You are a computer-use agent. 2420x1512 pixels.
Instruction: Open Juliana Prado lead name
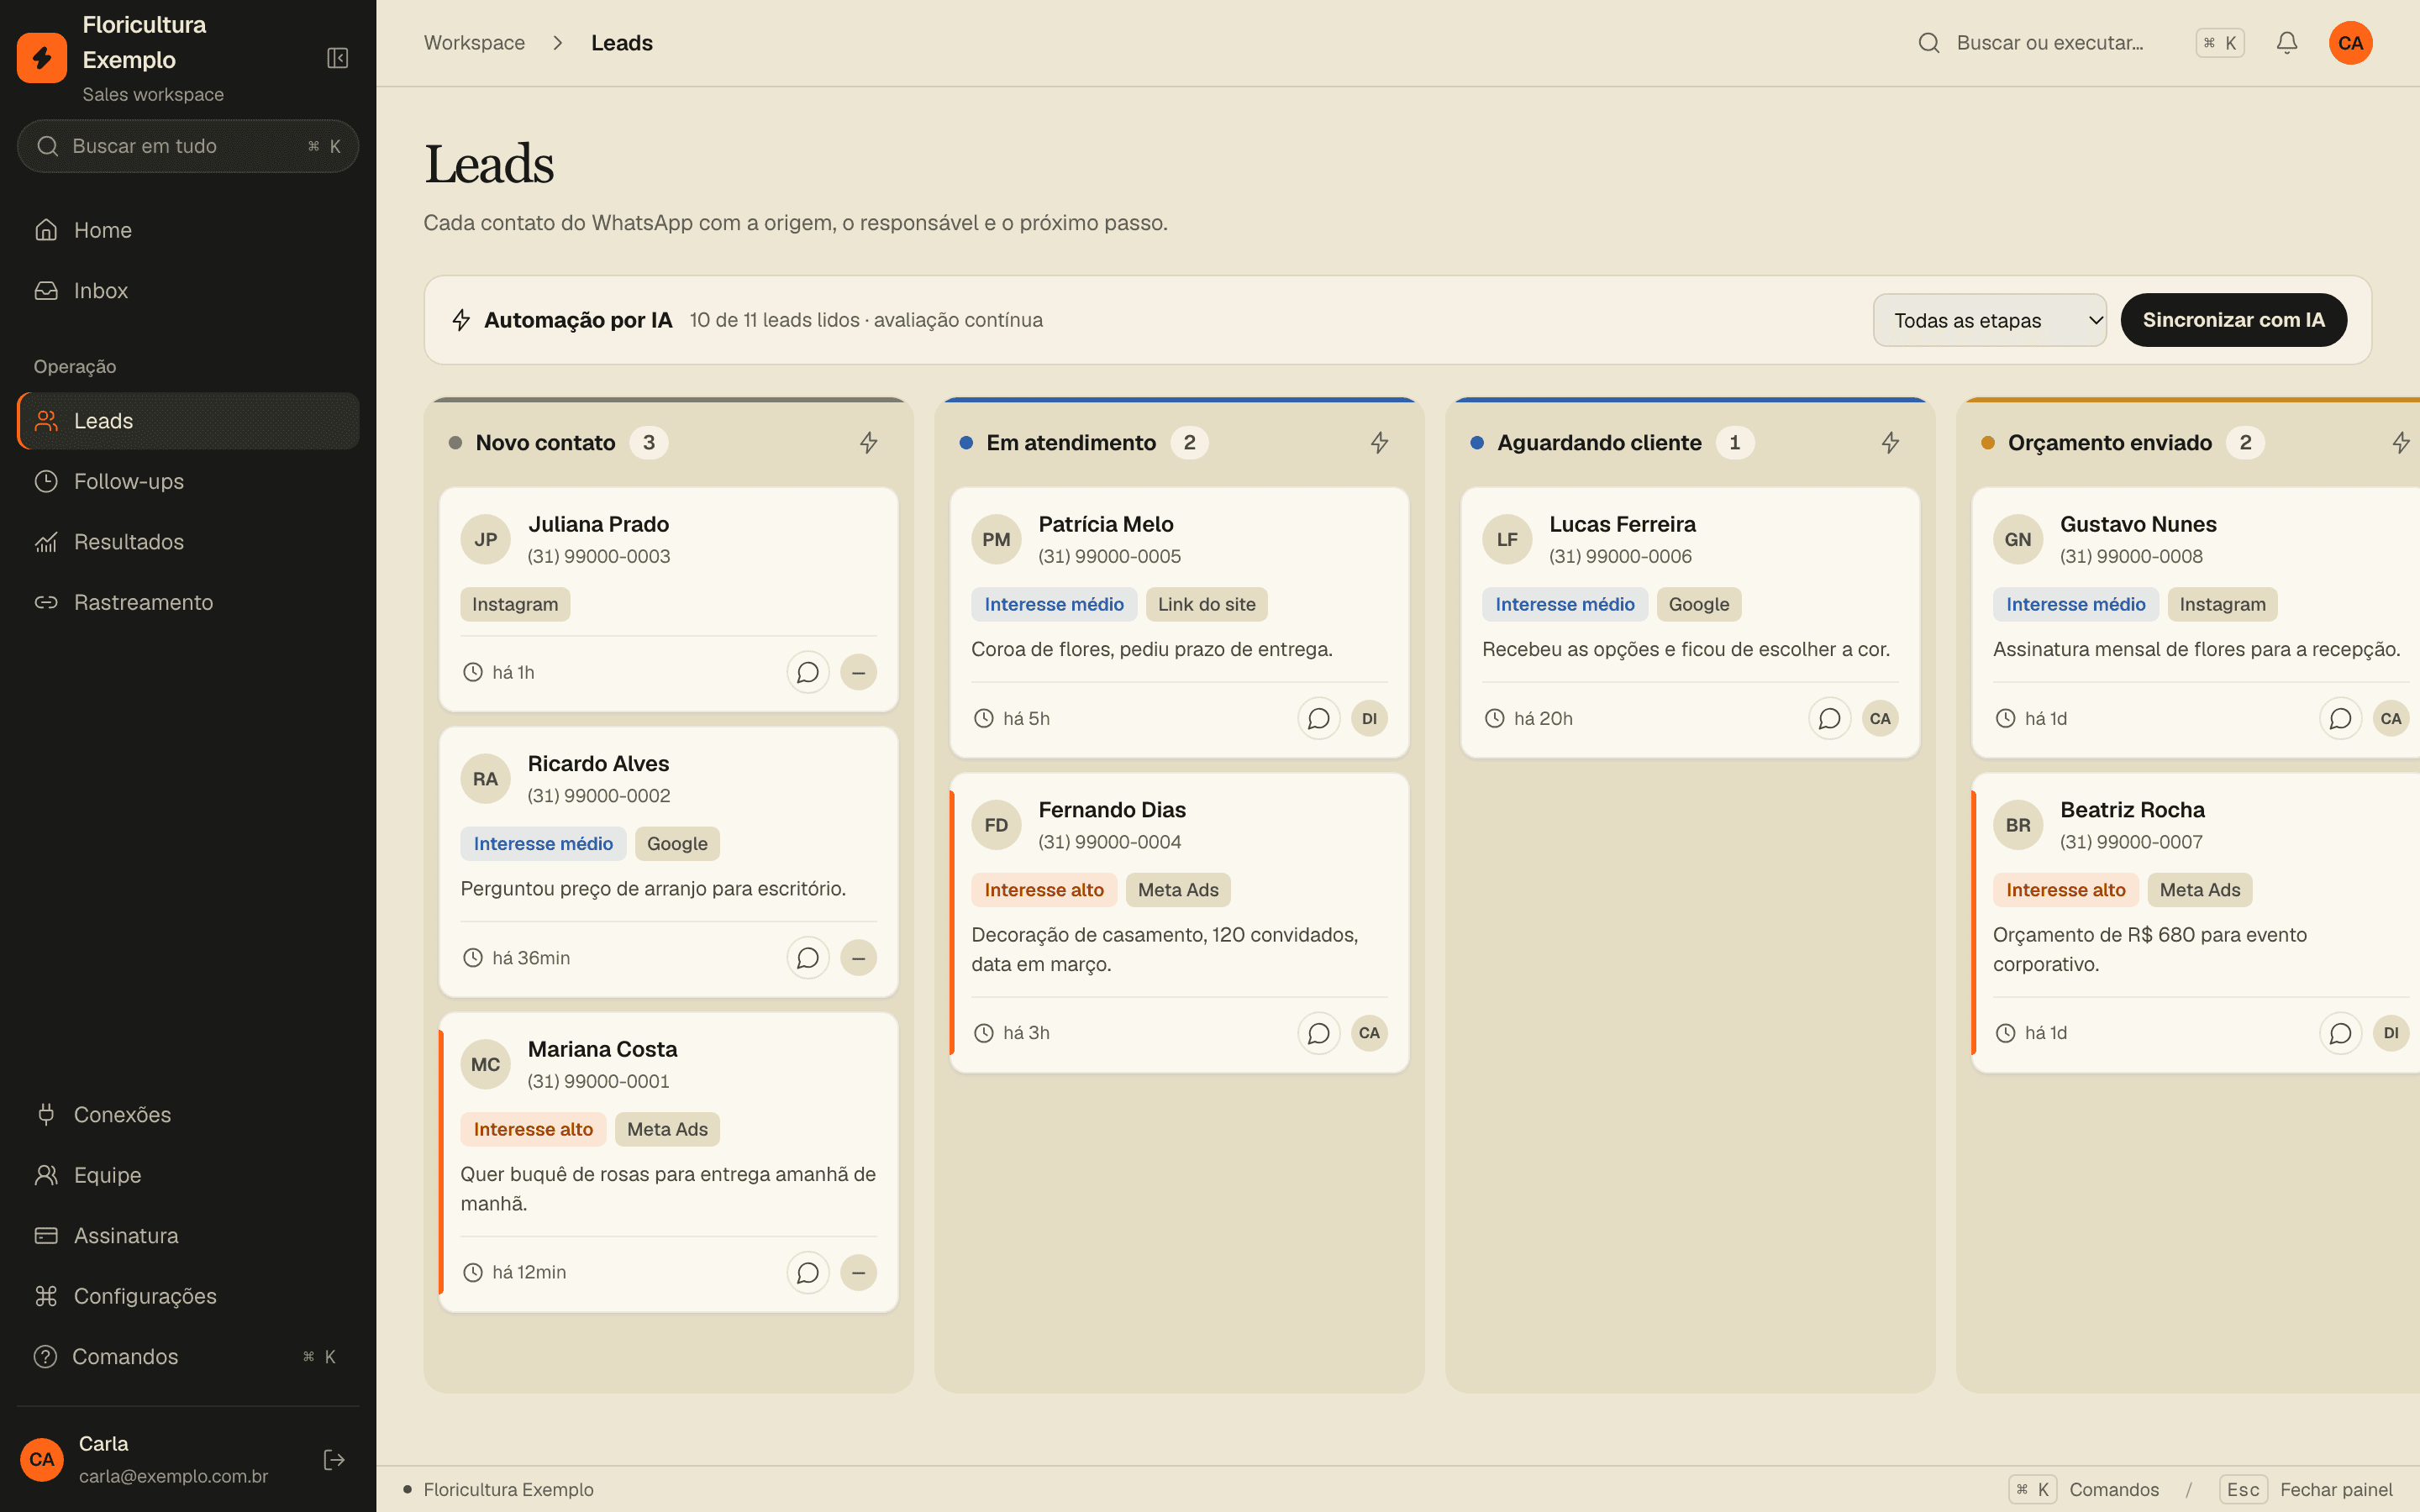598,524
